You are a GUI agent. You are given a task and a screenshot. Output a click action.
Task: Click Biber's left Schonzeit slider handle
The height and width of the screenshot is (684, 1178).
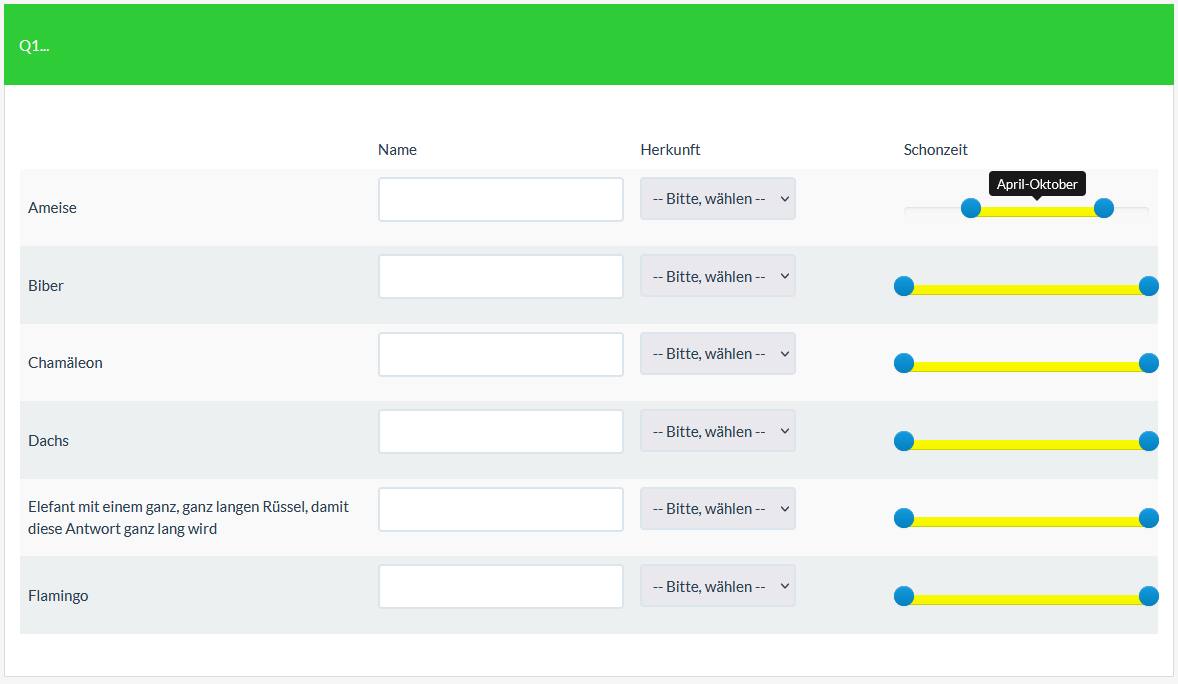pyautogui.click(x=904, y=286)
